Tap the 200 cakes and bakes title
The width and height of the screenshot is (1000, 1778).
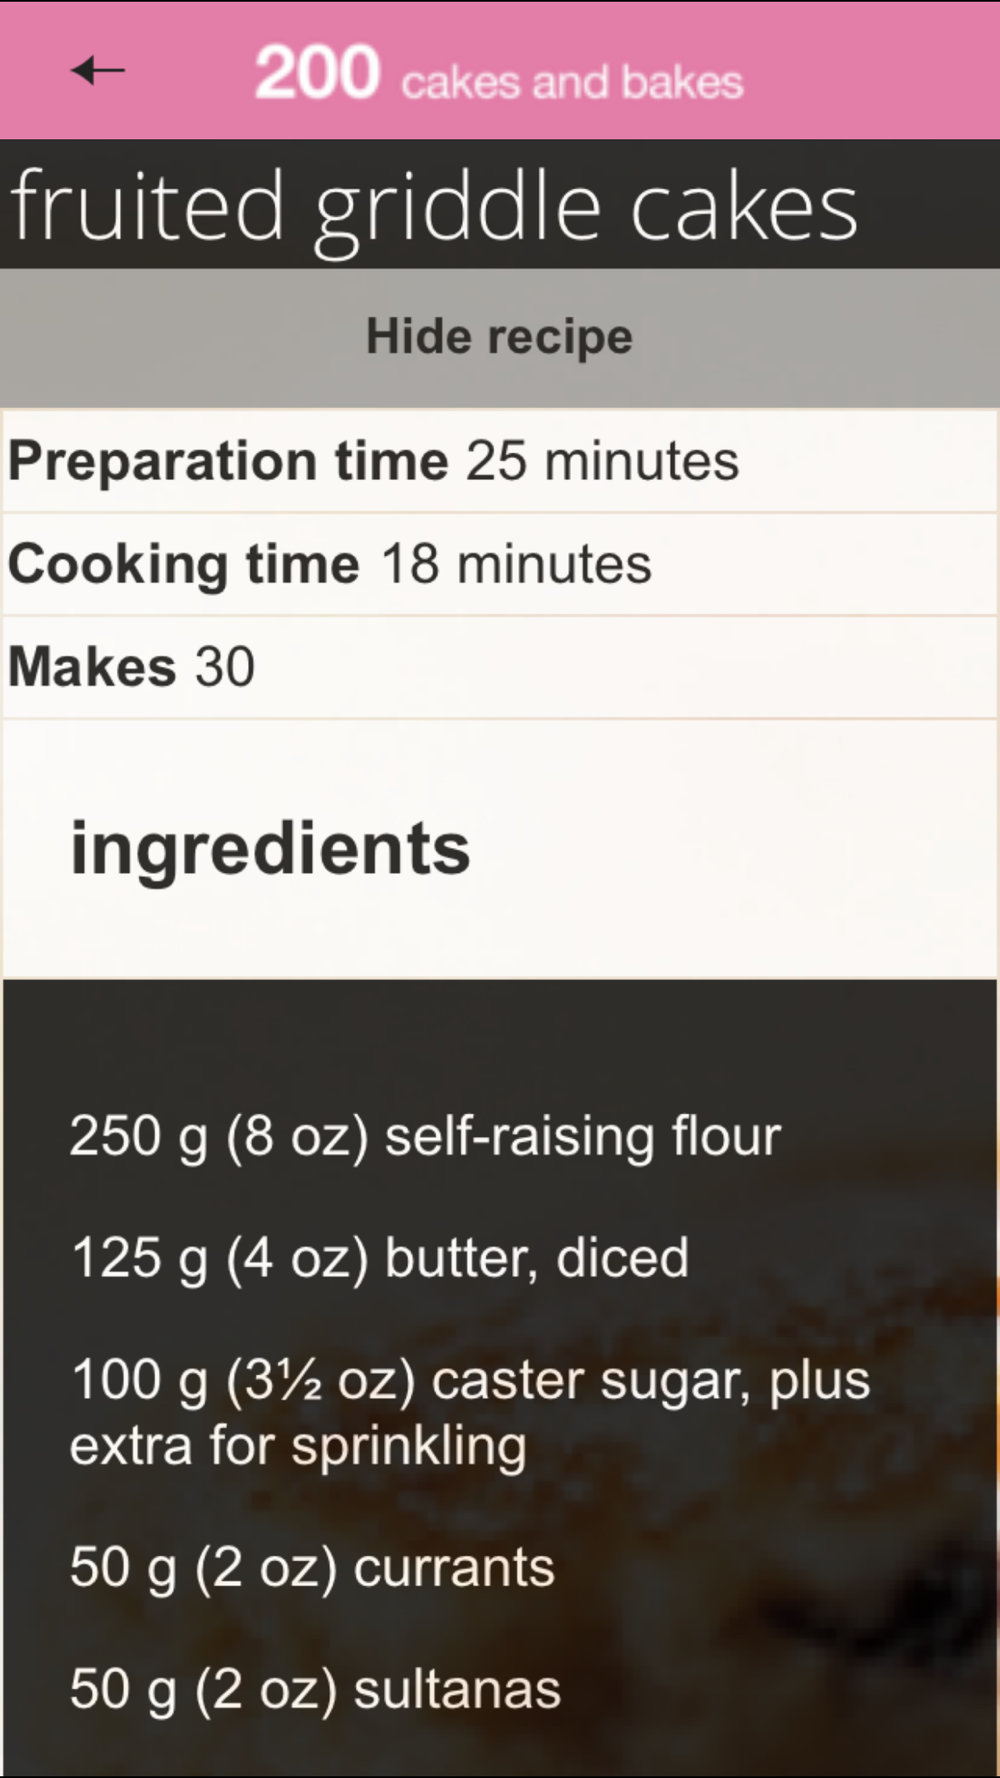[499, 73]
